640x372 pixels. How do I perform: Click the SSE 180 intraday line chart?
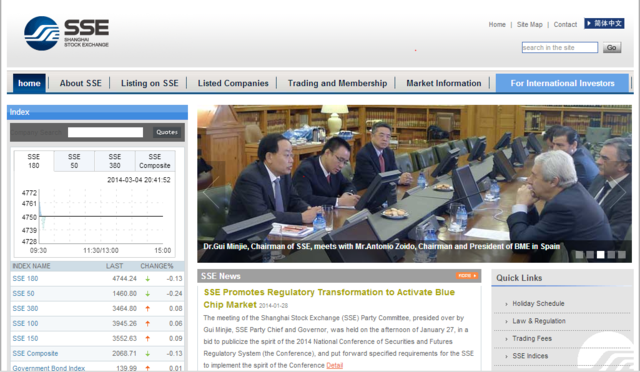pyautogui.click(x=101, y=216)
